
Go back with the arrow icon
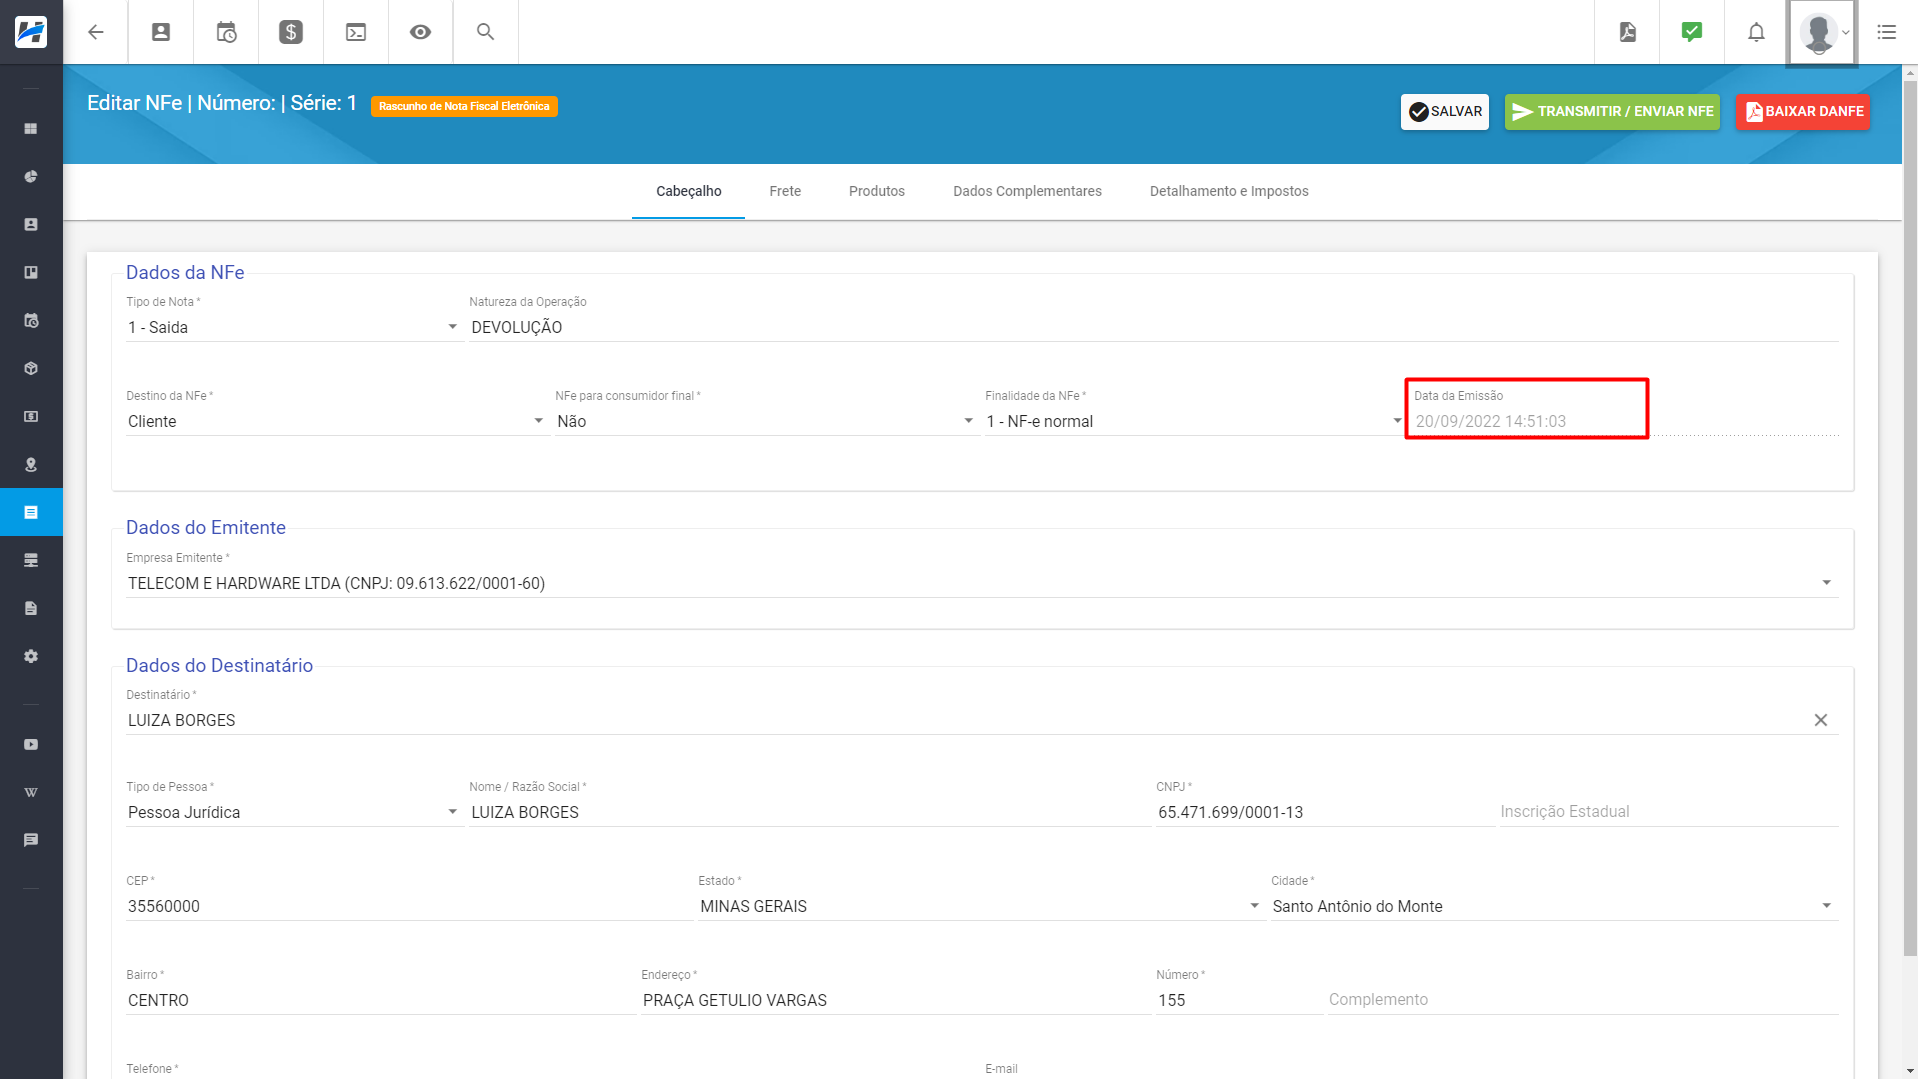[96, 32]
